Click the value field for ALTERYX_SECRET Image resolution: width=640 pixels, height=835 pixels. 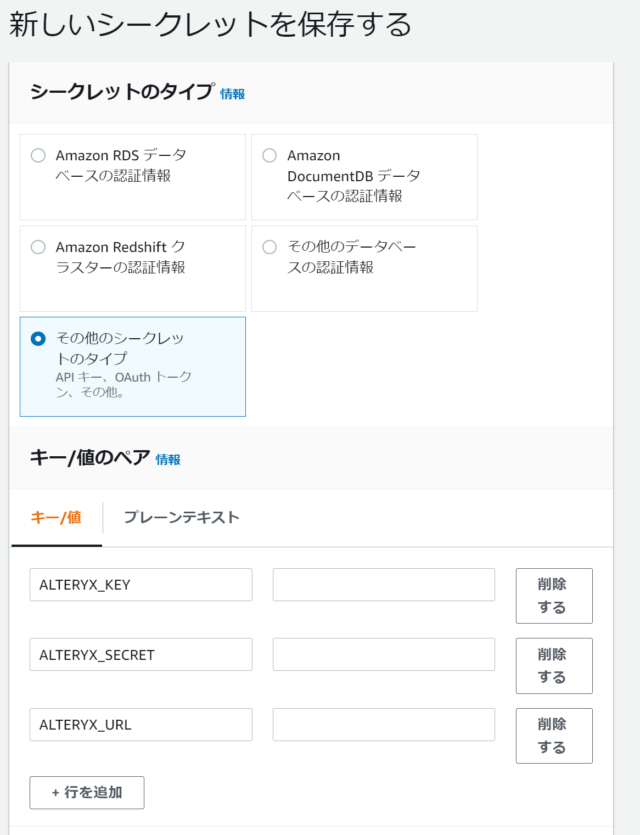click(x=383, y=654)
